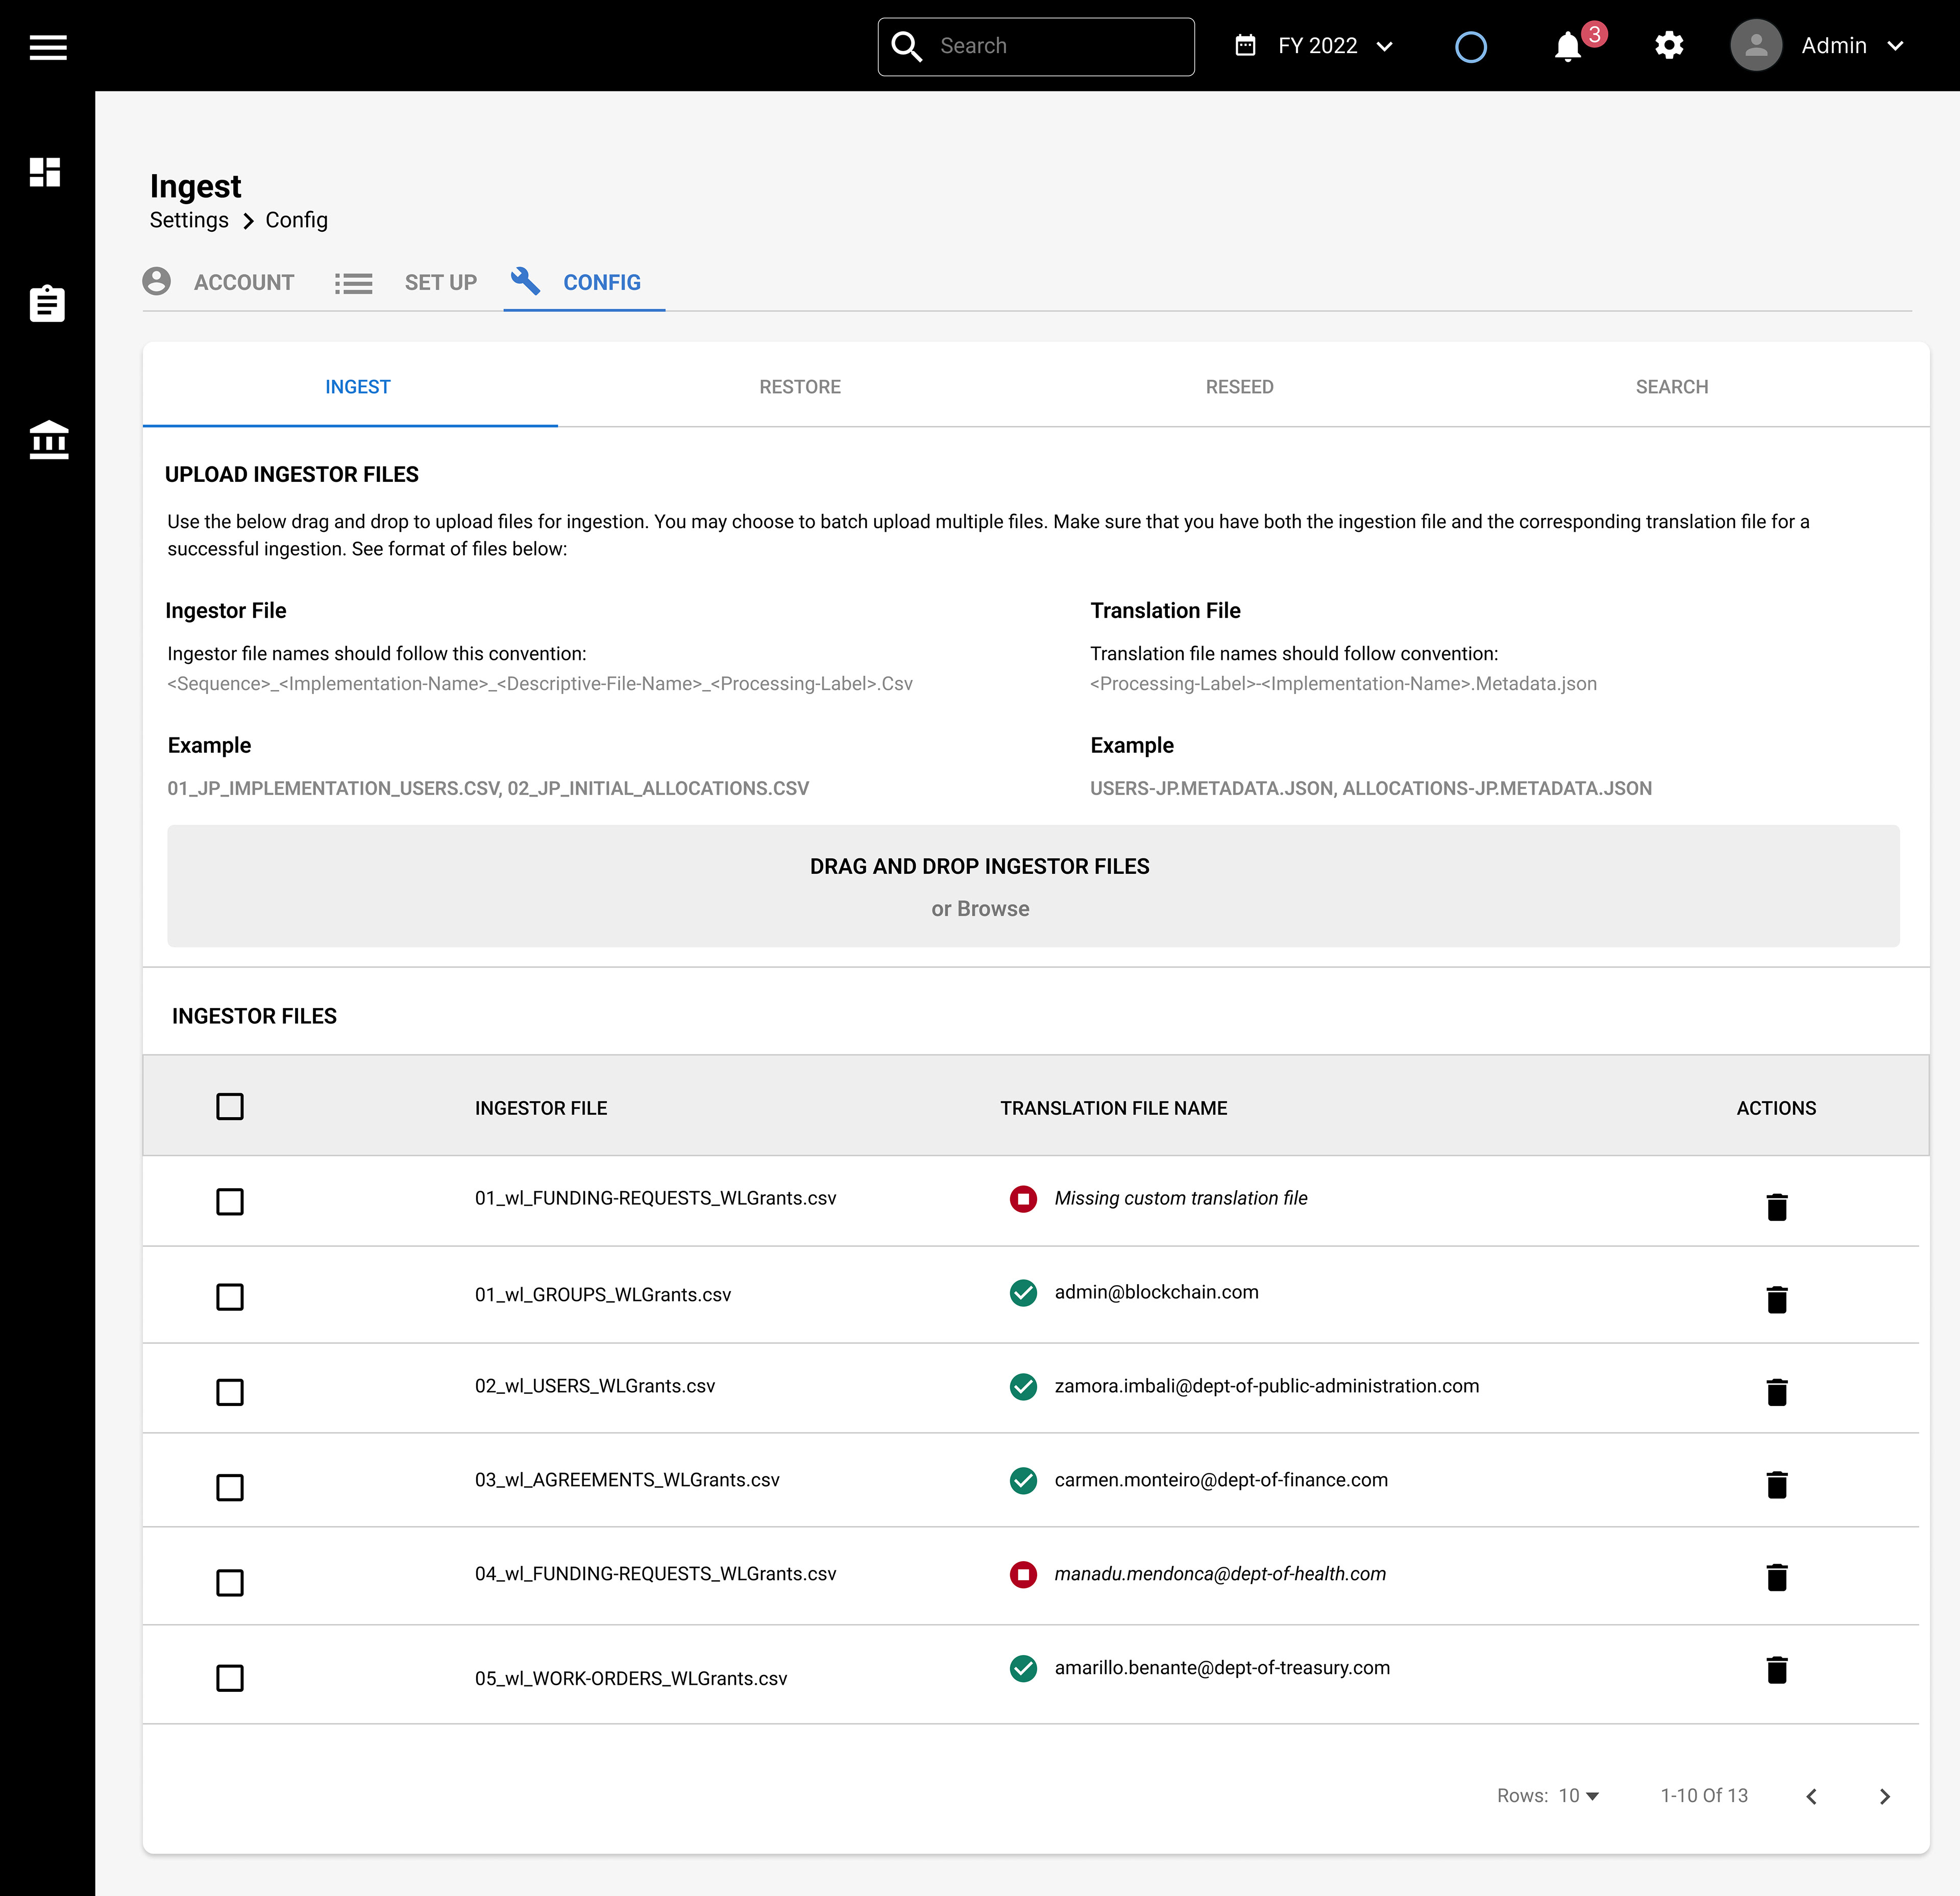
Task: Click TRANSLATION FILE NAME column header
Action: (x=1114, y=1108)
